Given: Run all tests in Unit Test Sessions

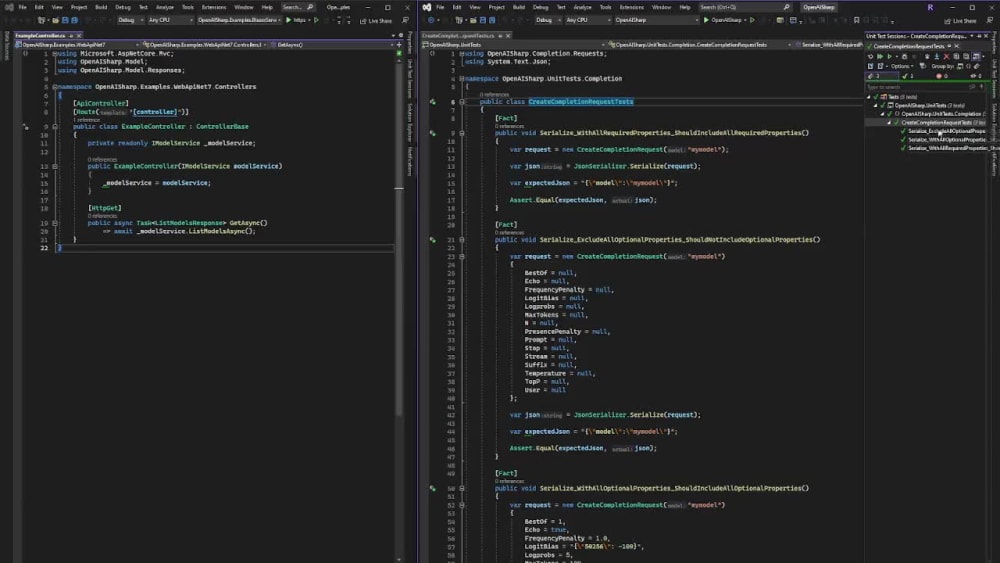Looking at the screenshot, I should [x=880, y=57].
